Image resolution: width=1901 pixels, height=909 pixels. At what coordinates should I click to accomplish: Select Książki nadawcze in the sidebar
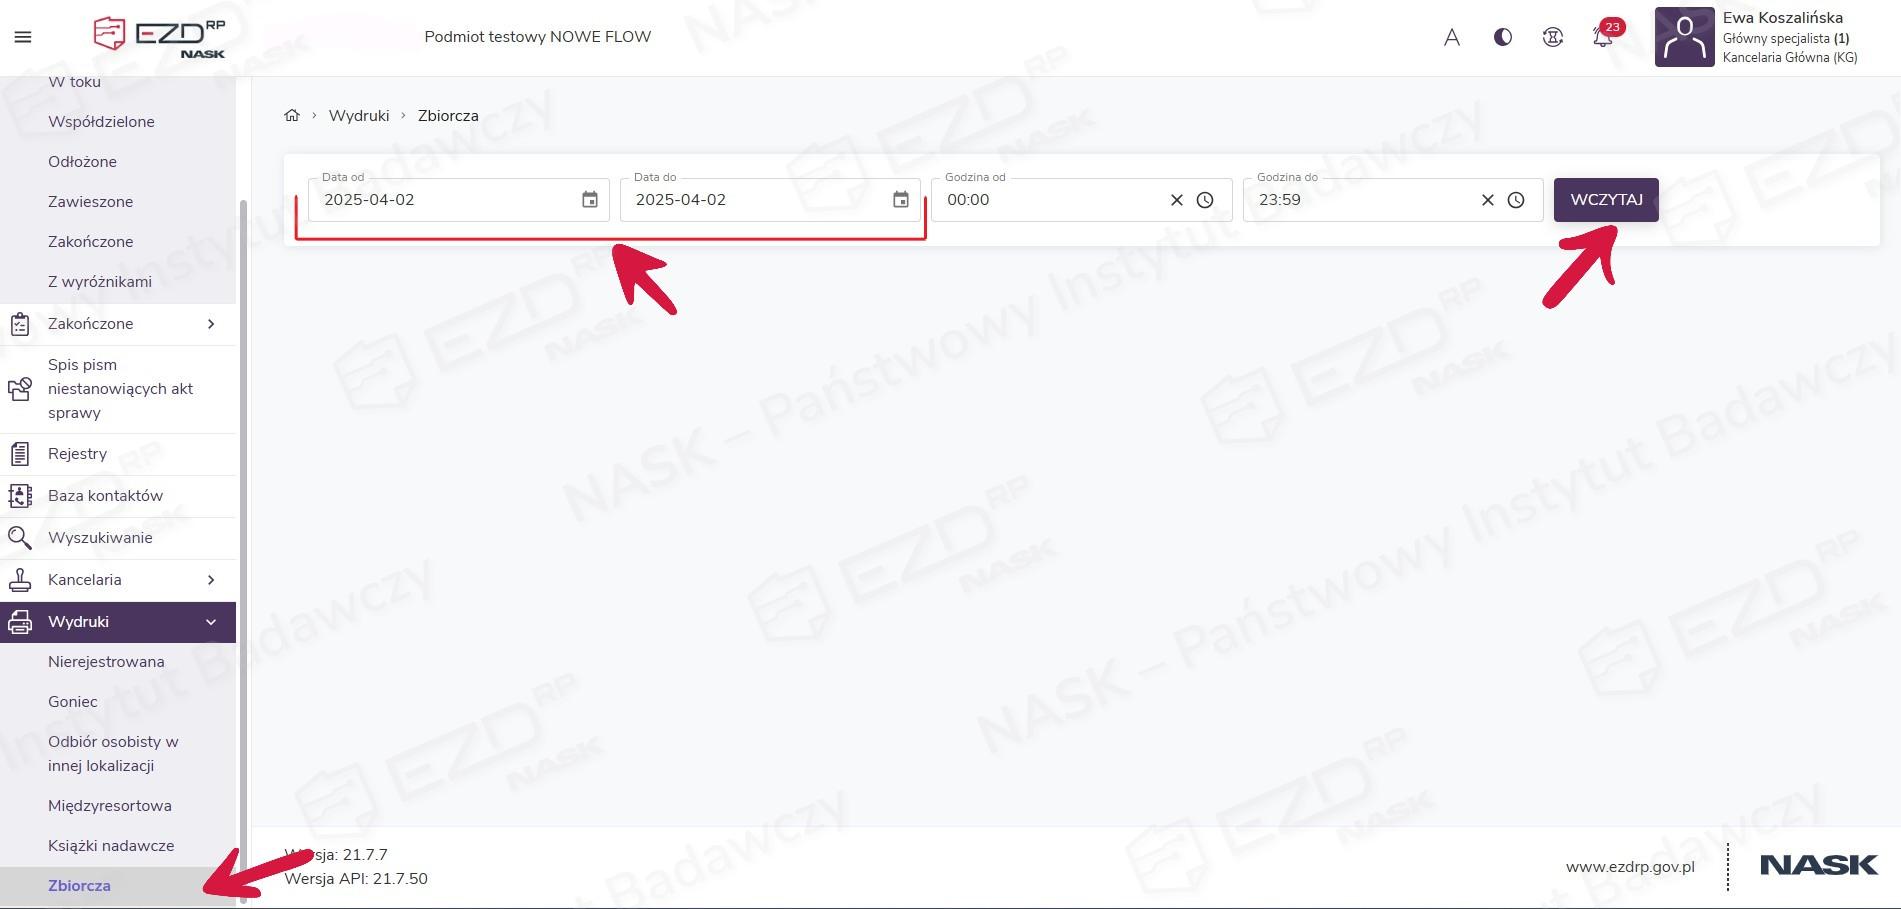tap(111, 846)
